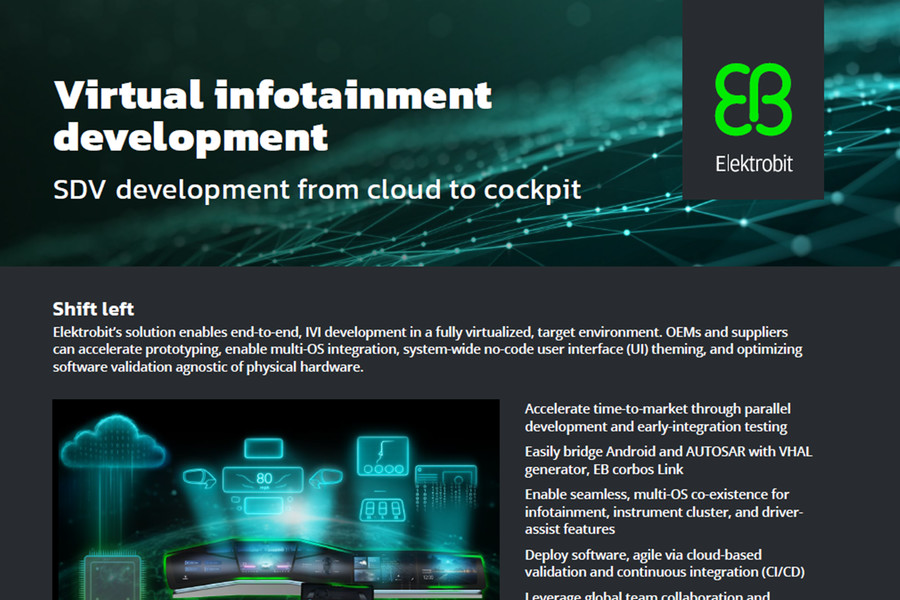Click the "Easily bridge Android and AUTOSAR" bullet

(668, 460)
